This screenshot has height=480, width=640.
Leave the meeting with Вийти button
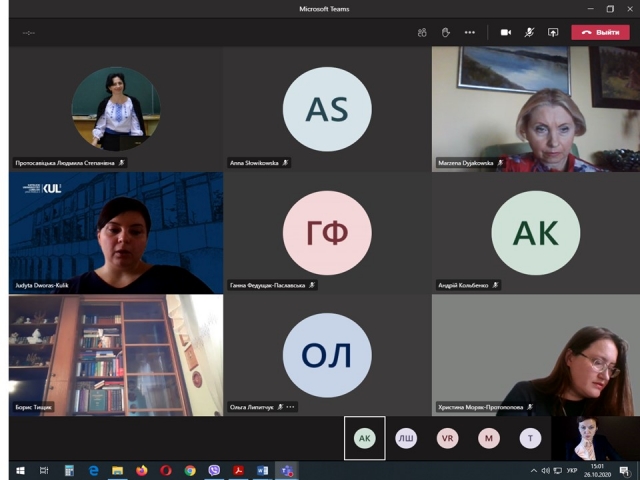tap(600, 32)
